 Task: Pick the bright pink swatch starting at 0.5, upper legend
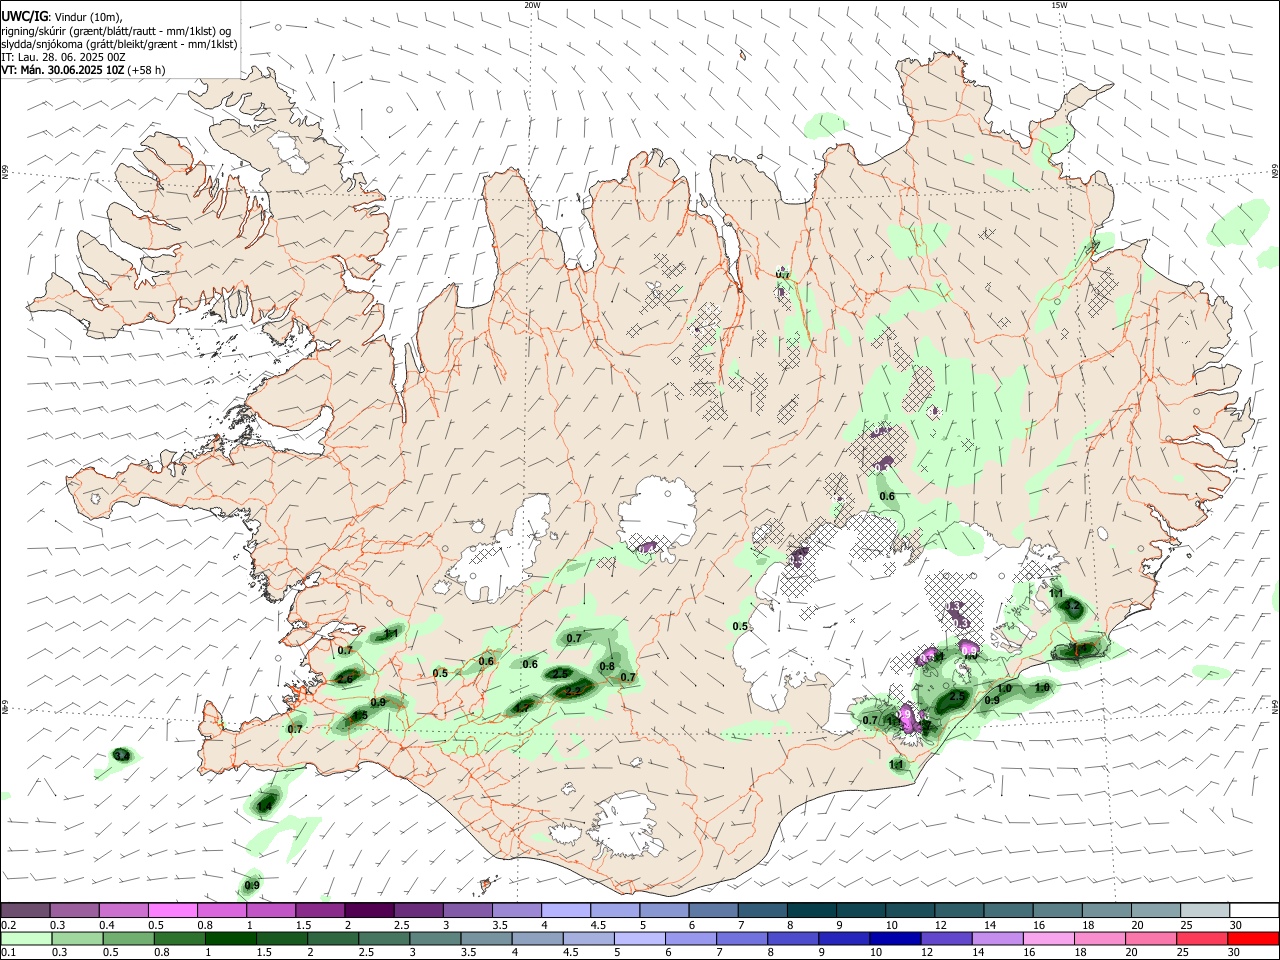coord(173,910)
